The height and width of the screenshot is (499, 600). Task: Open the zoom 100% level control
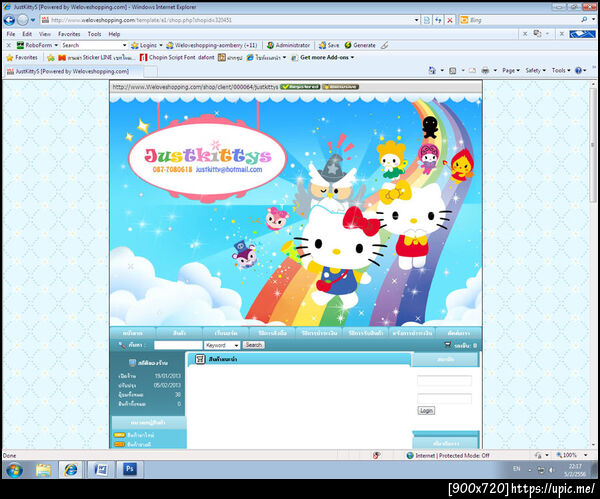(572, 455)
